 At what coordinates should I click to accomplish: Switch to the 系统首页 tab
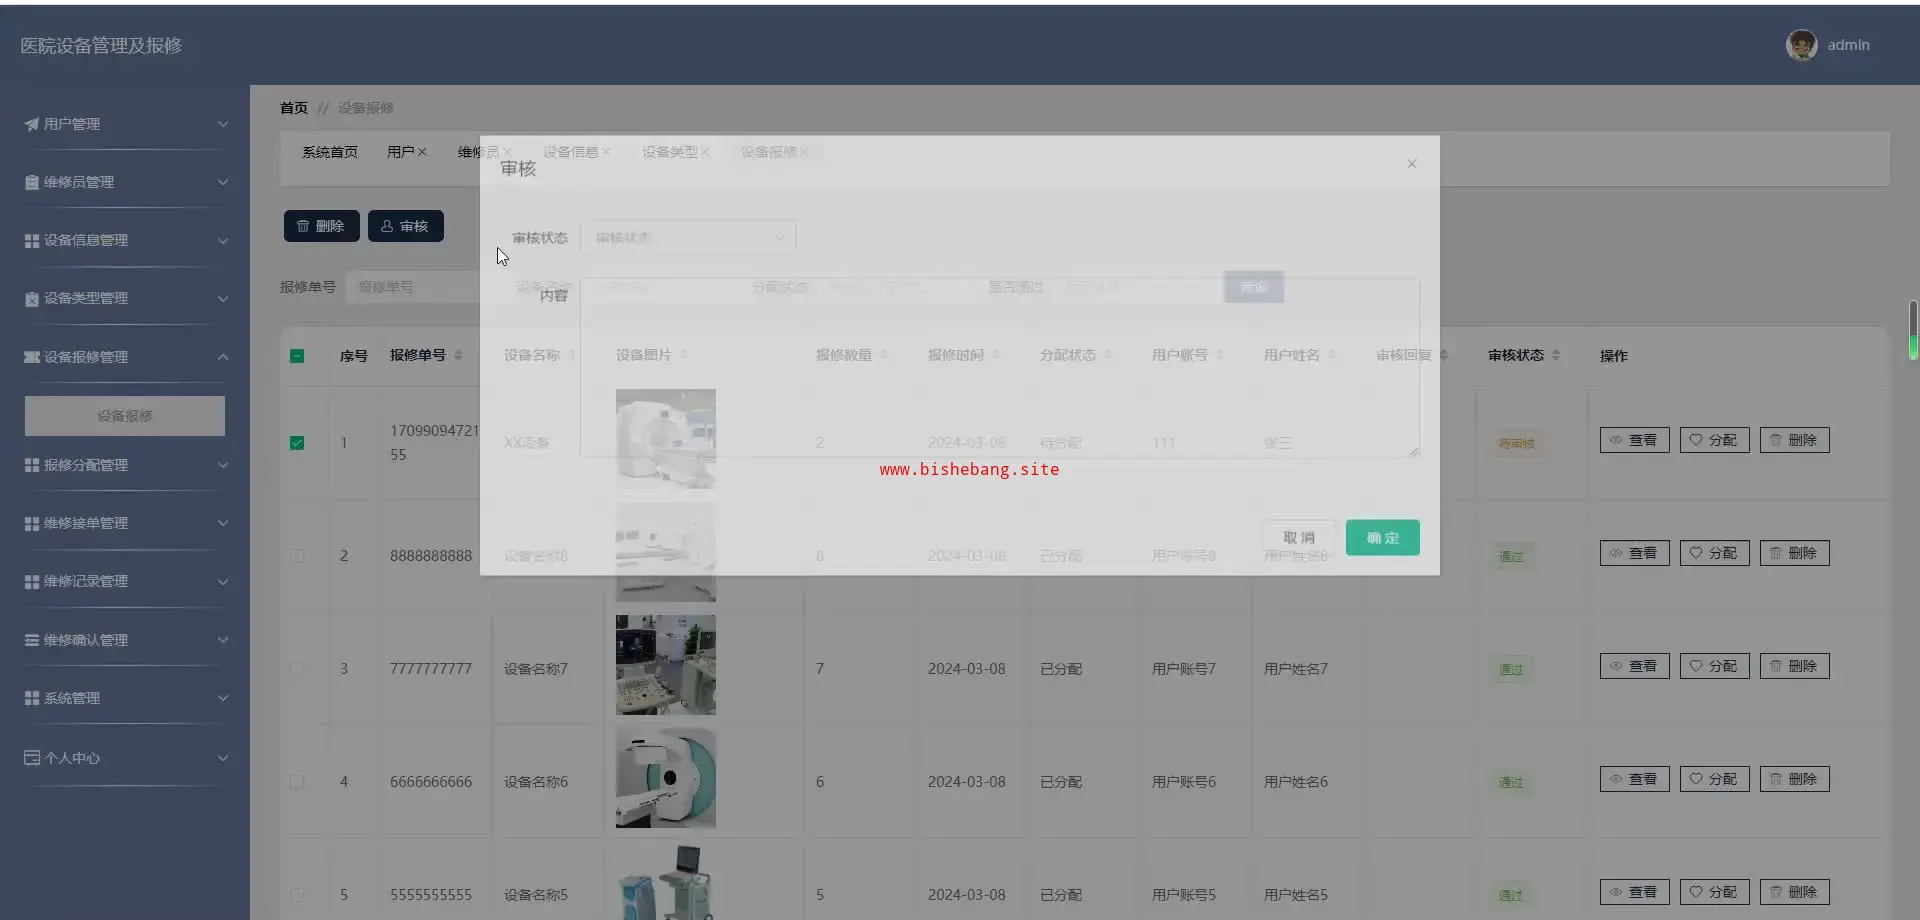click(330, 152)
